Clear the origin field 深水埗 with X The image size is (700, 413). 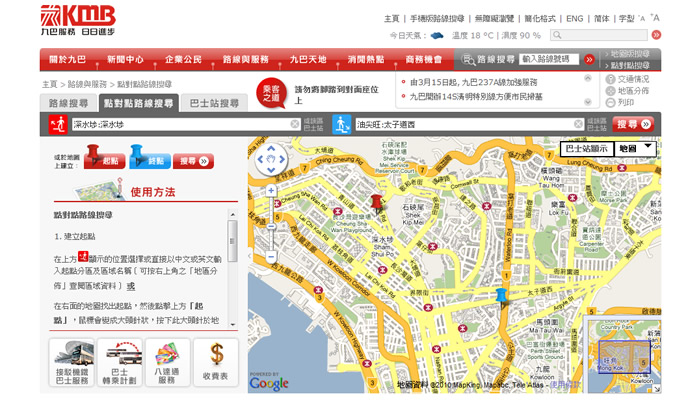(295, 125)
